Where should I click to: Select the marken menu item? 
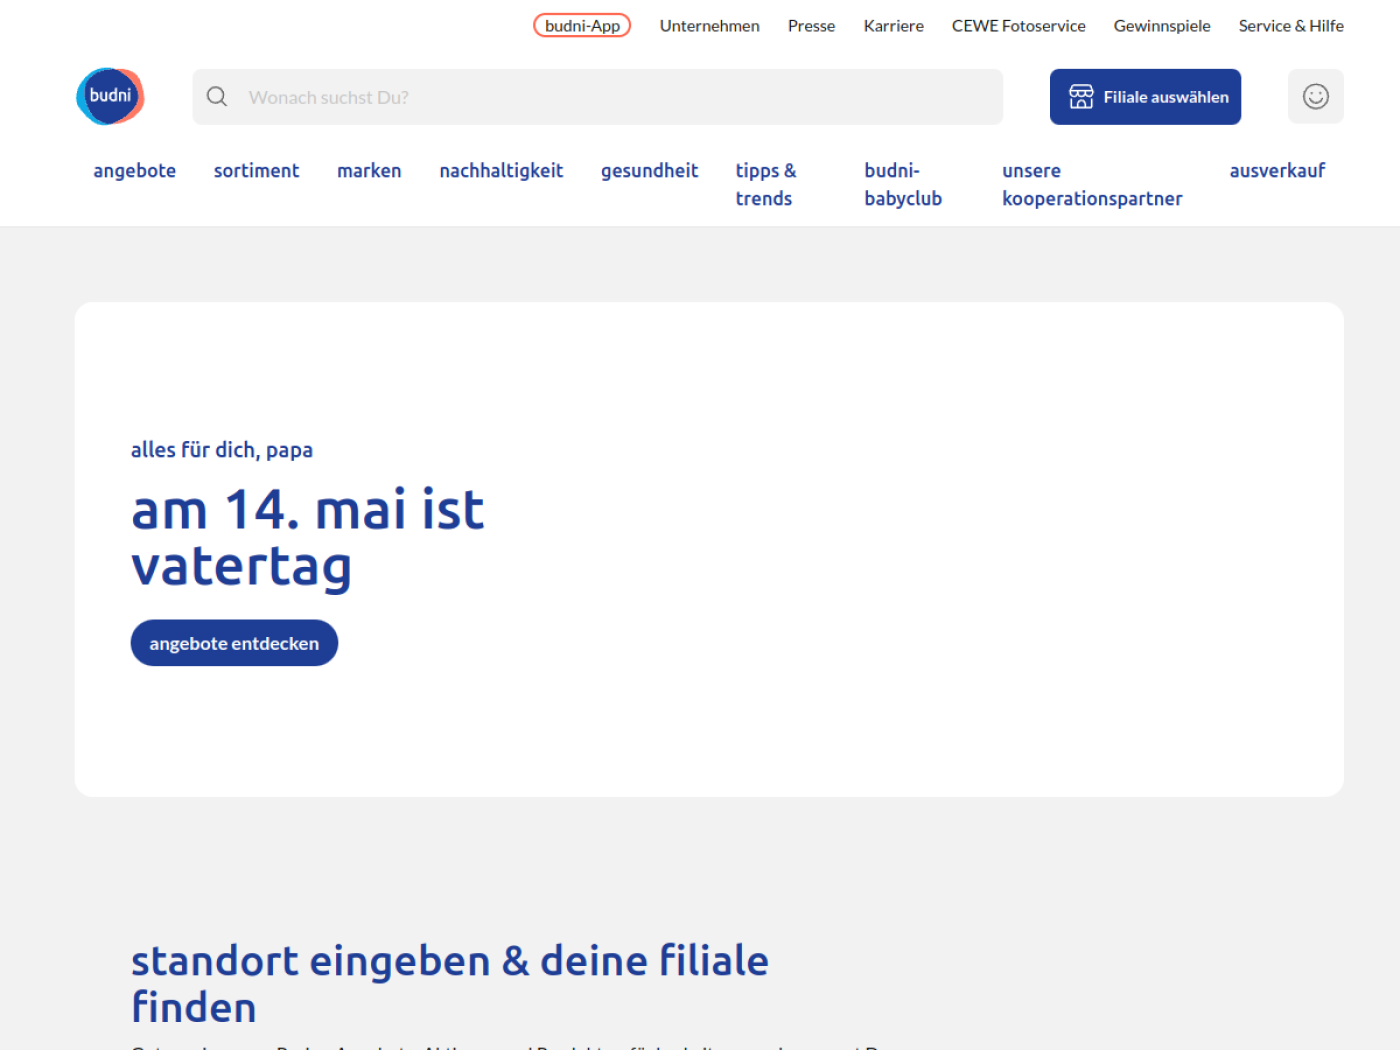coord(369,171)
